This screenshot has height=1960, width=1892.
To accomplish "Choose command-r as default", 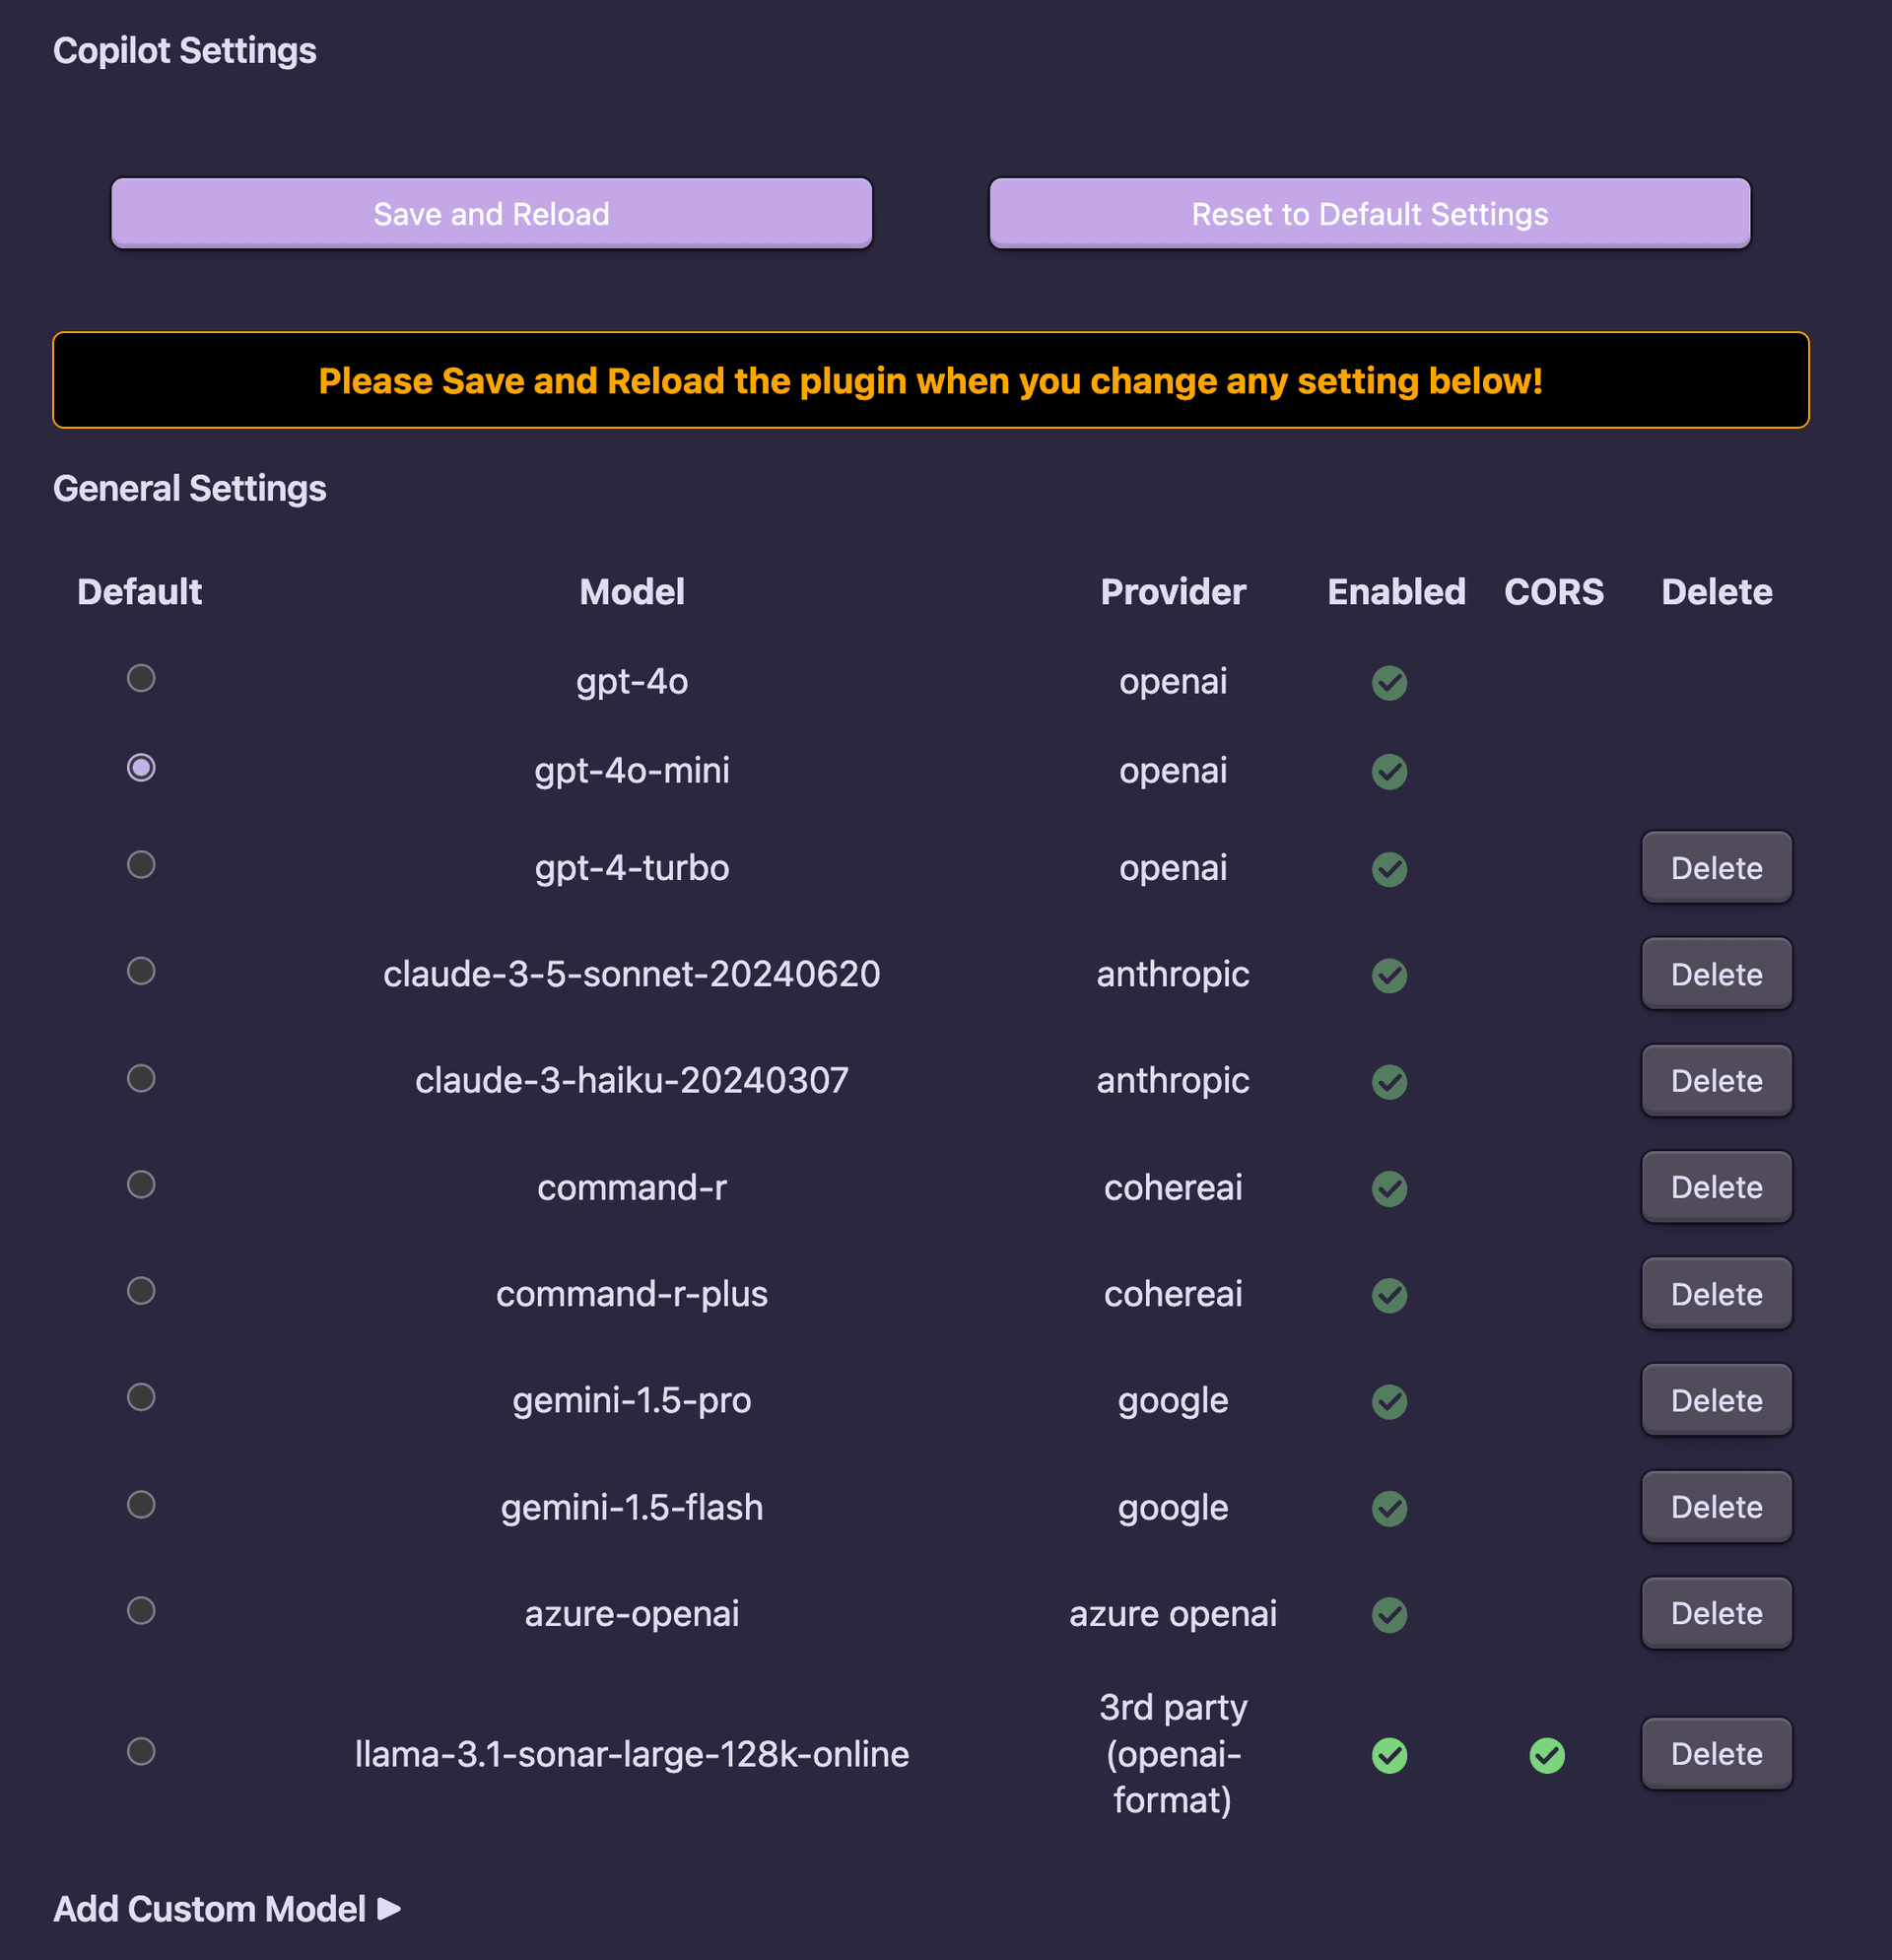I will (140, 1186).
